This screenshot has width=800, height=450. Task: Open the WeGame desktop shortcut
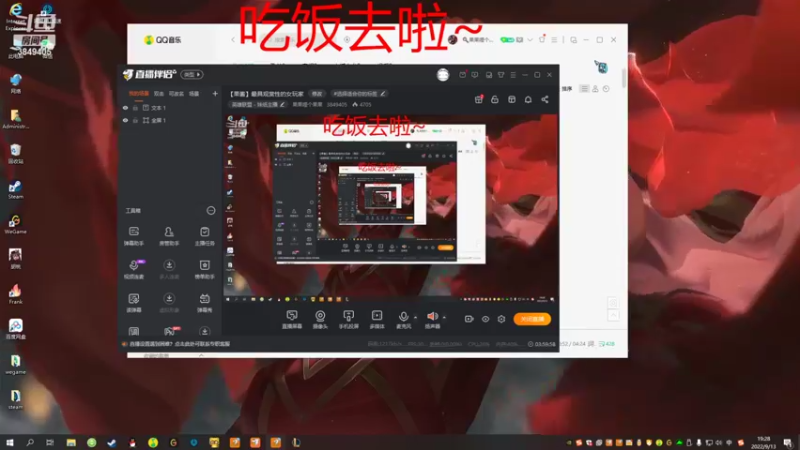15,224
